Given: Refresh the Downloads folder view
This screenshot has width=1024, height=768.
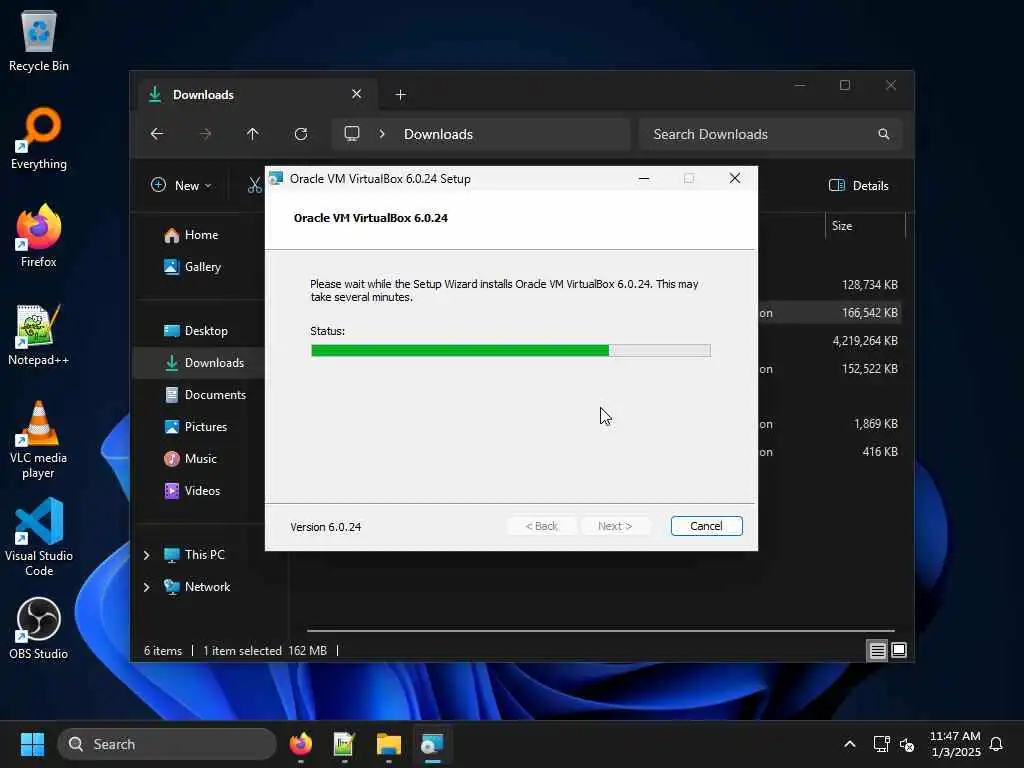Looking at the screenshot, I should [300, 134].
